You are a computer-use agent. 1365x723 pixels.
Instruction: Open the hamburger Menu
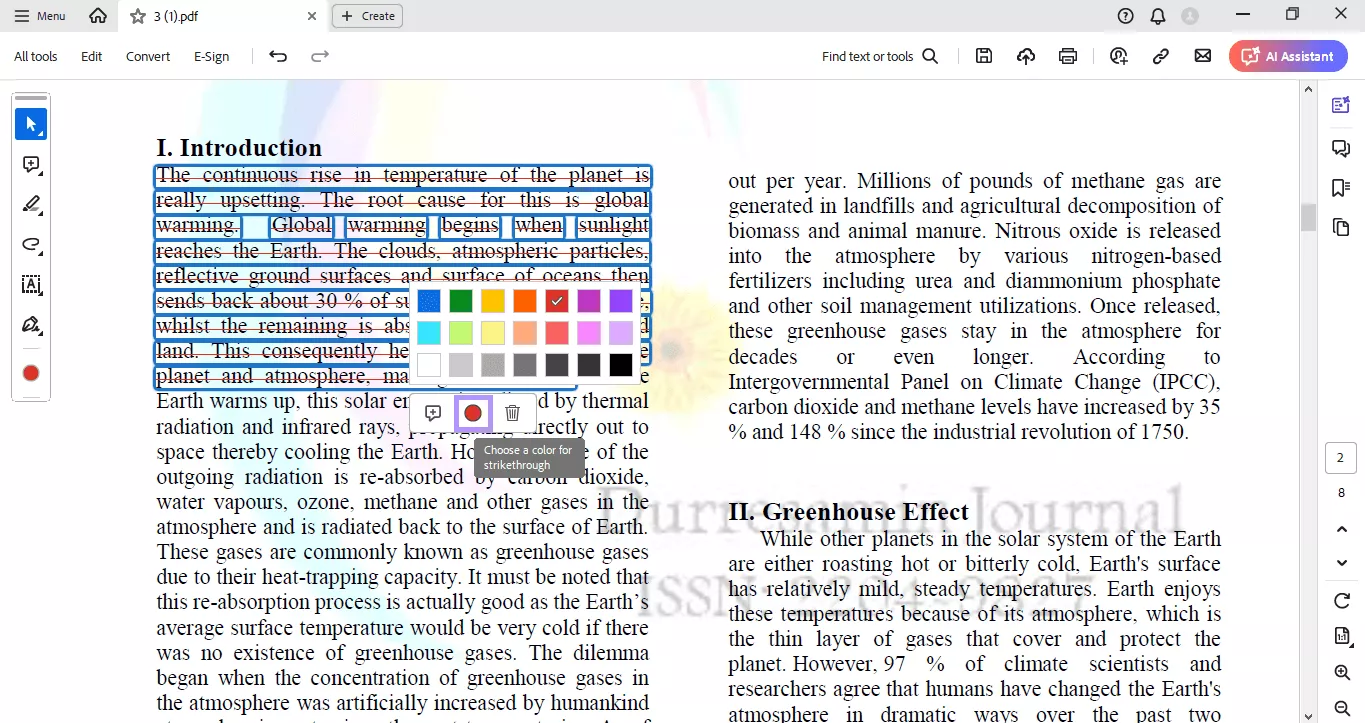38,15
